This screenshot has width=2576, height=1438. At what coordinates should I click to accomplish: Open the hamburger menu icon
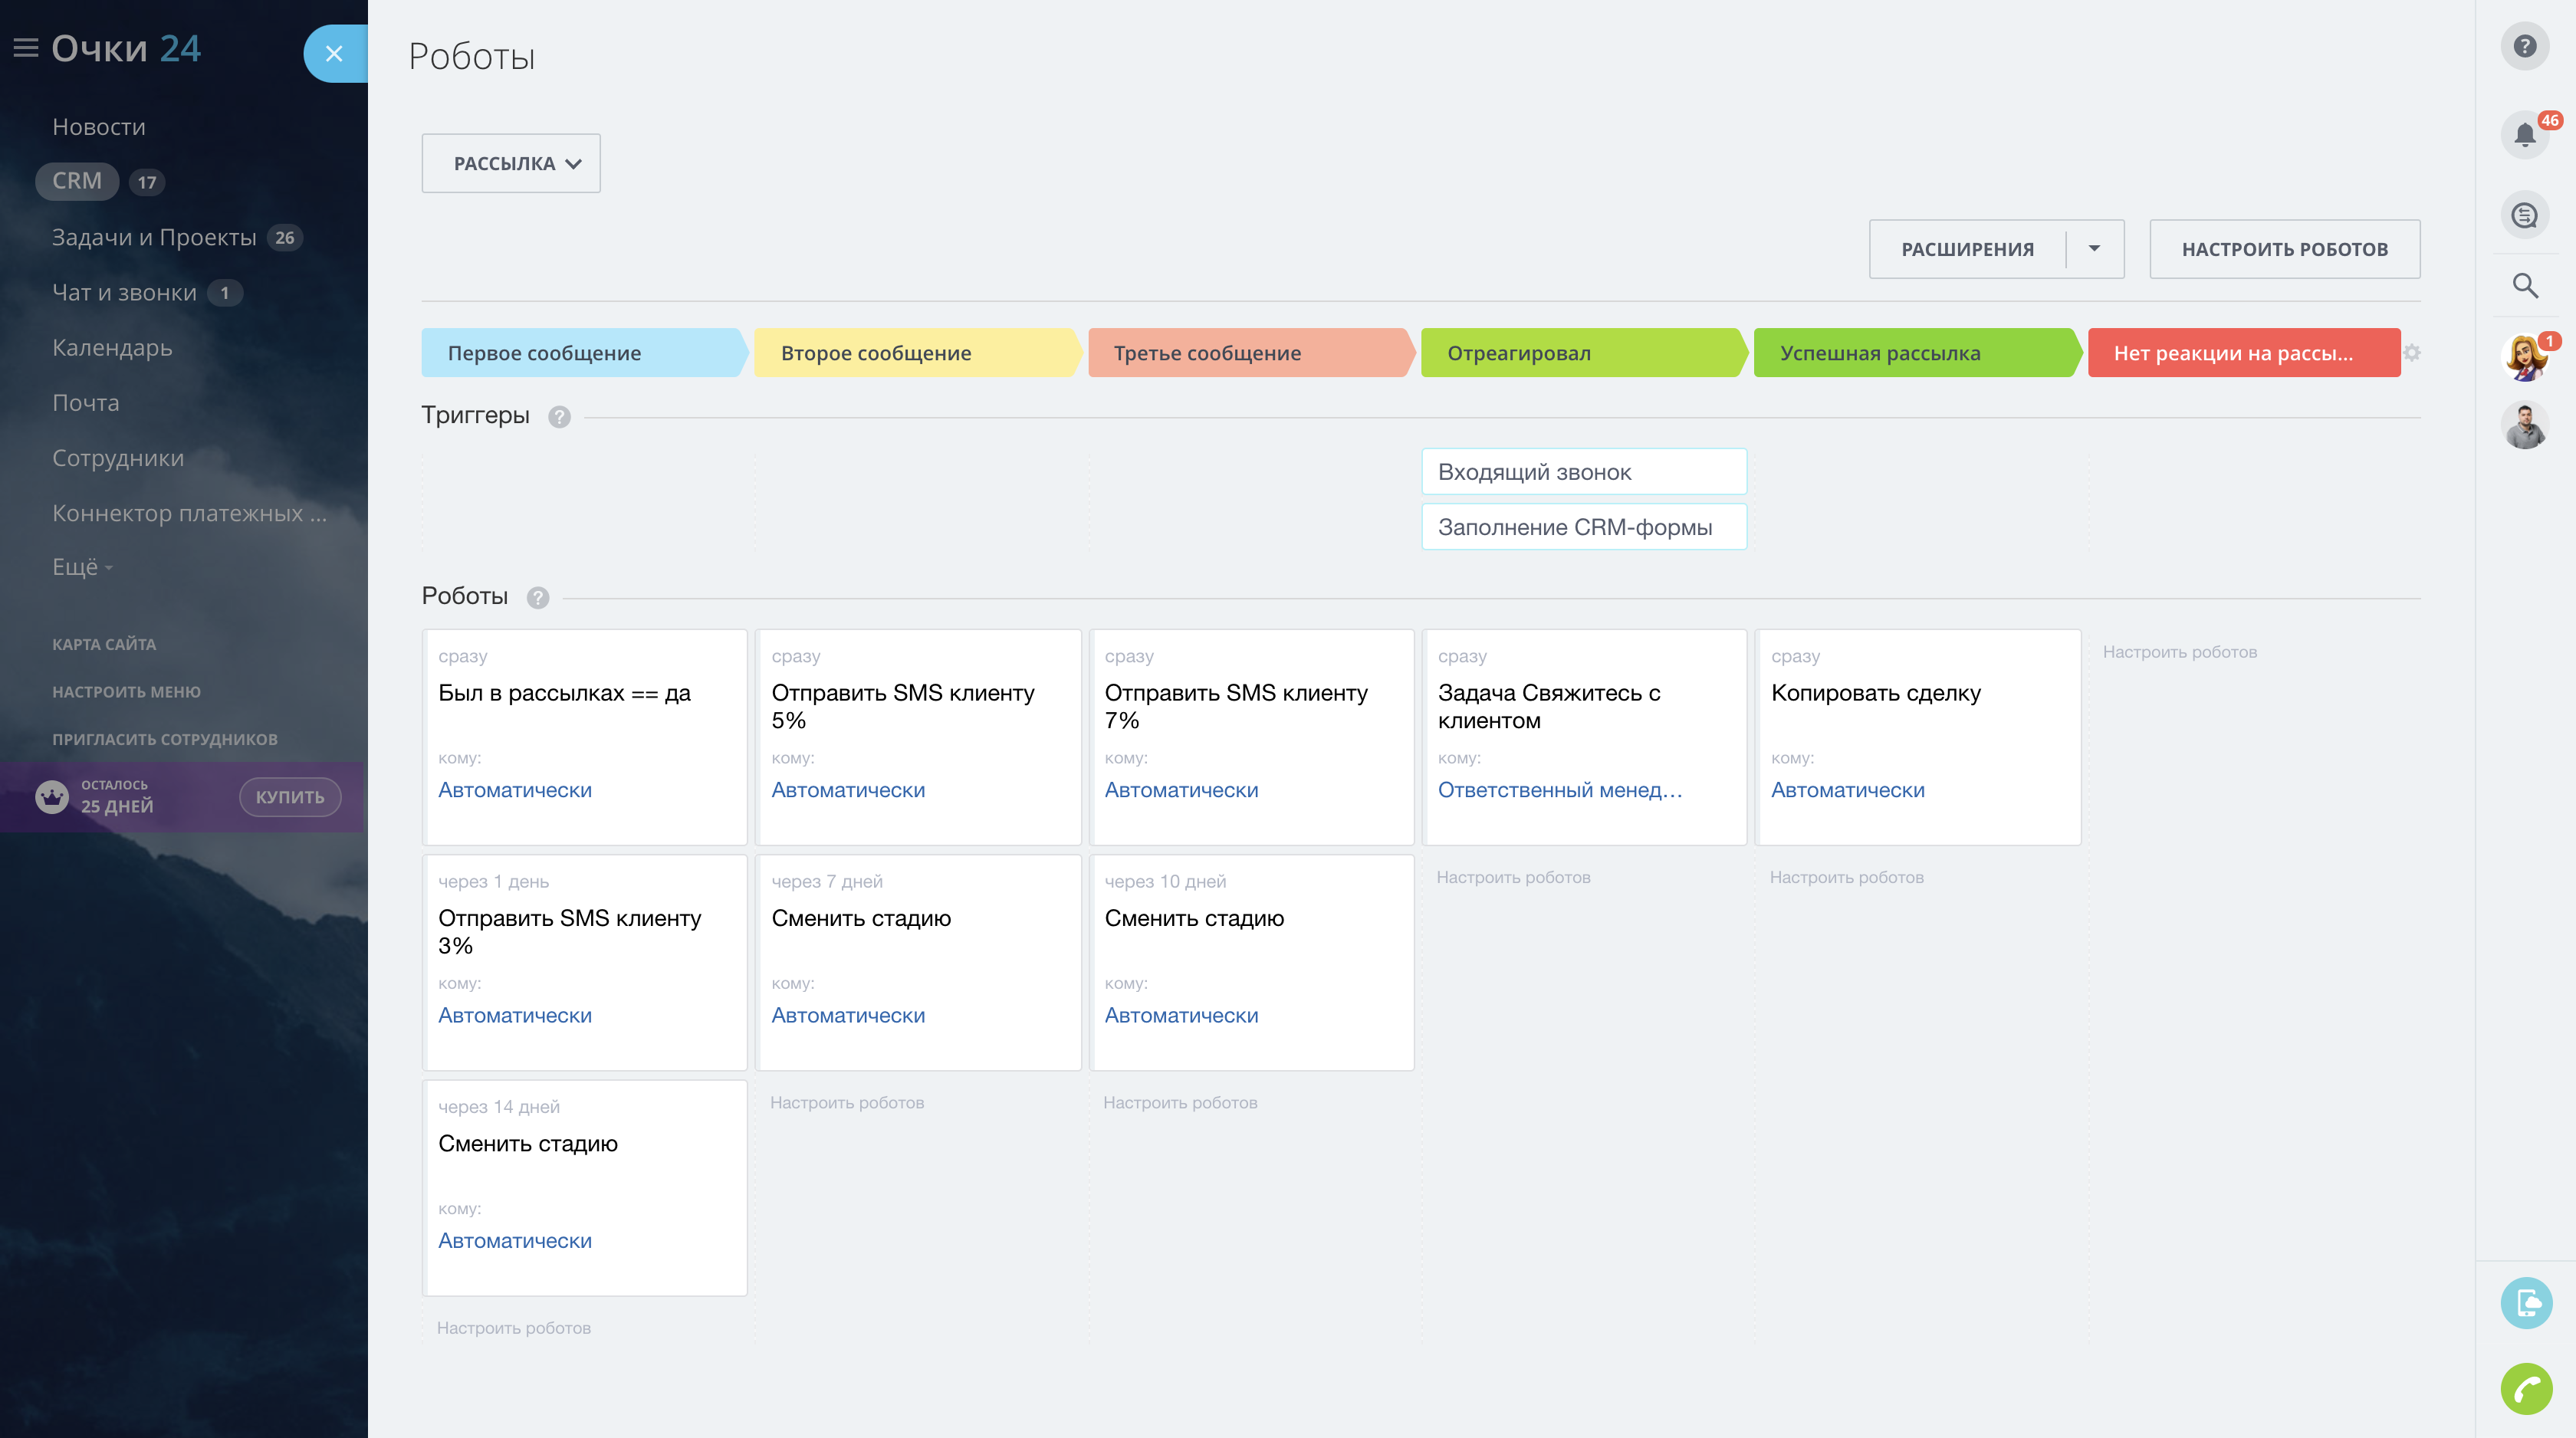click(26, 48)
